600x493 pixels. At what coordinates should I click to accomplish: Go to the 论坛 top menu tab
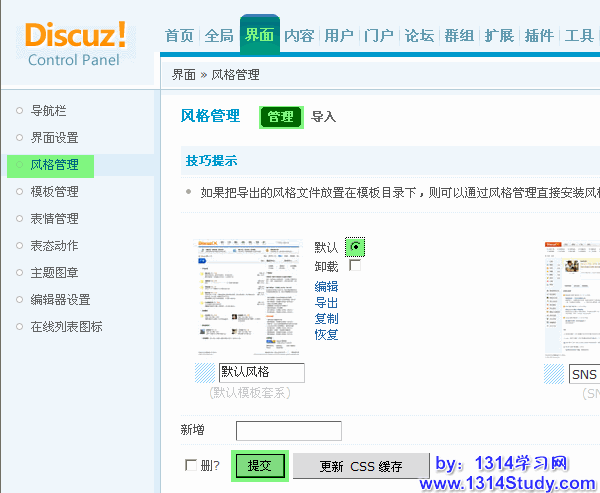coord(419,36)
